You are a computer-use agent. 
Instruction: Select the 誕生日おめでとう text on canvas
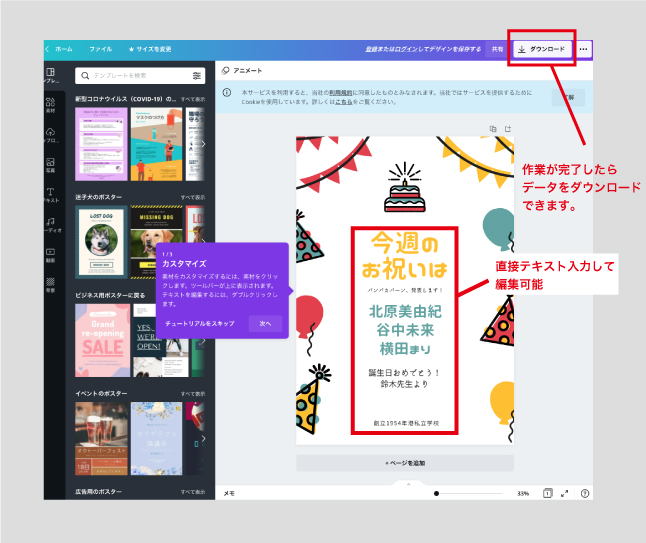click(x=404, y=373)
